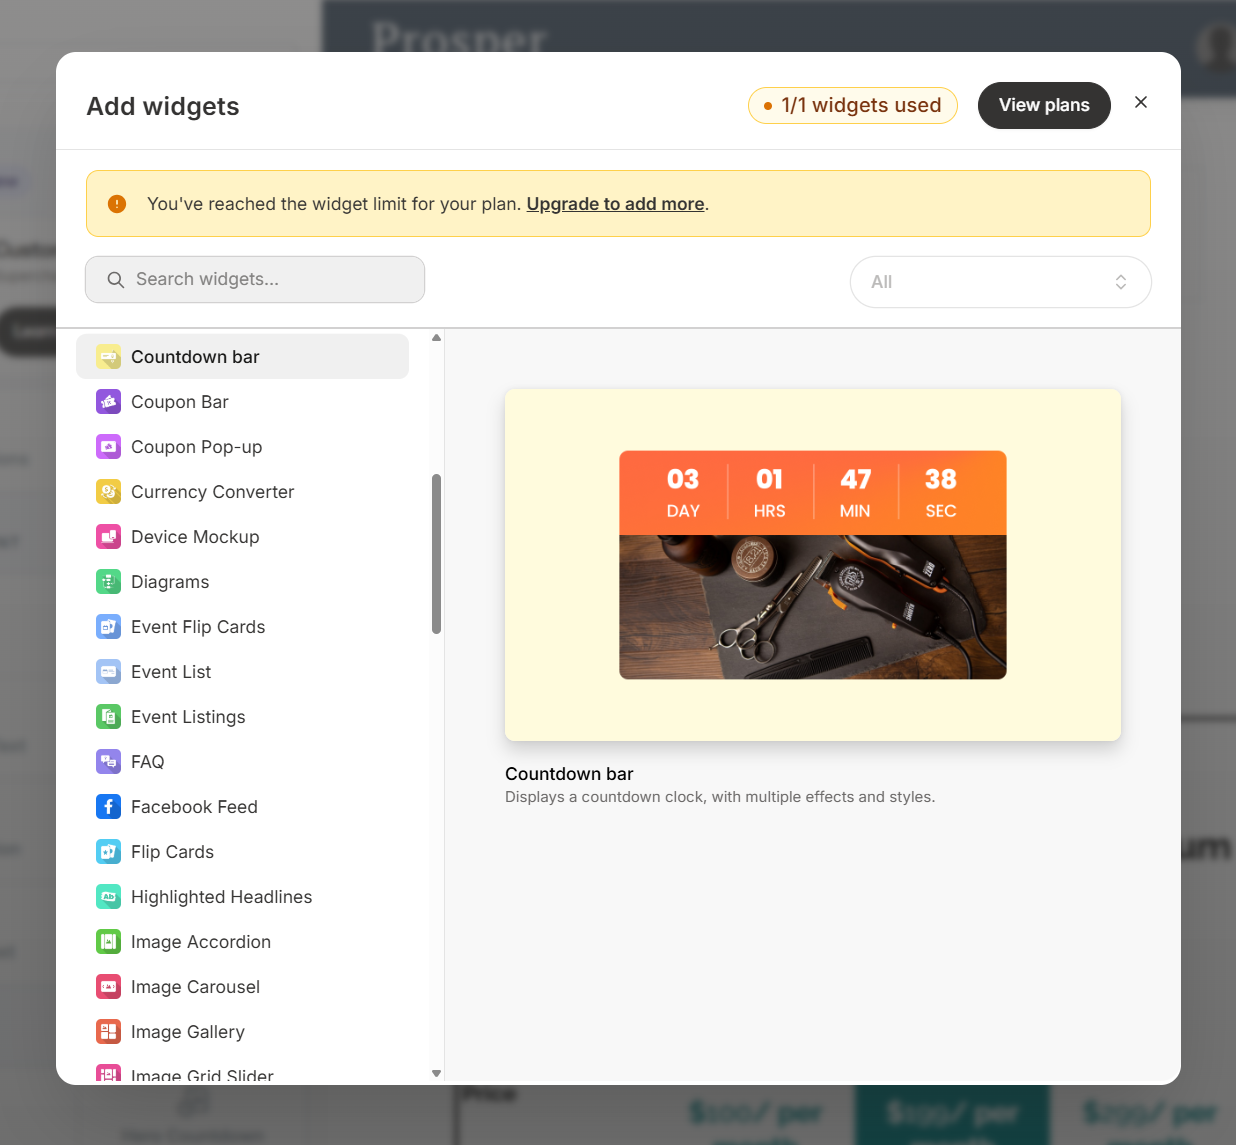The image size is (1236, 1145).
Task: Click the Add widgets dialog title
Action: coord(163,106)
